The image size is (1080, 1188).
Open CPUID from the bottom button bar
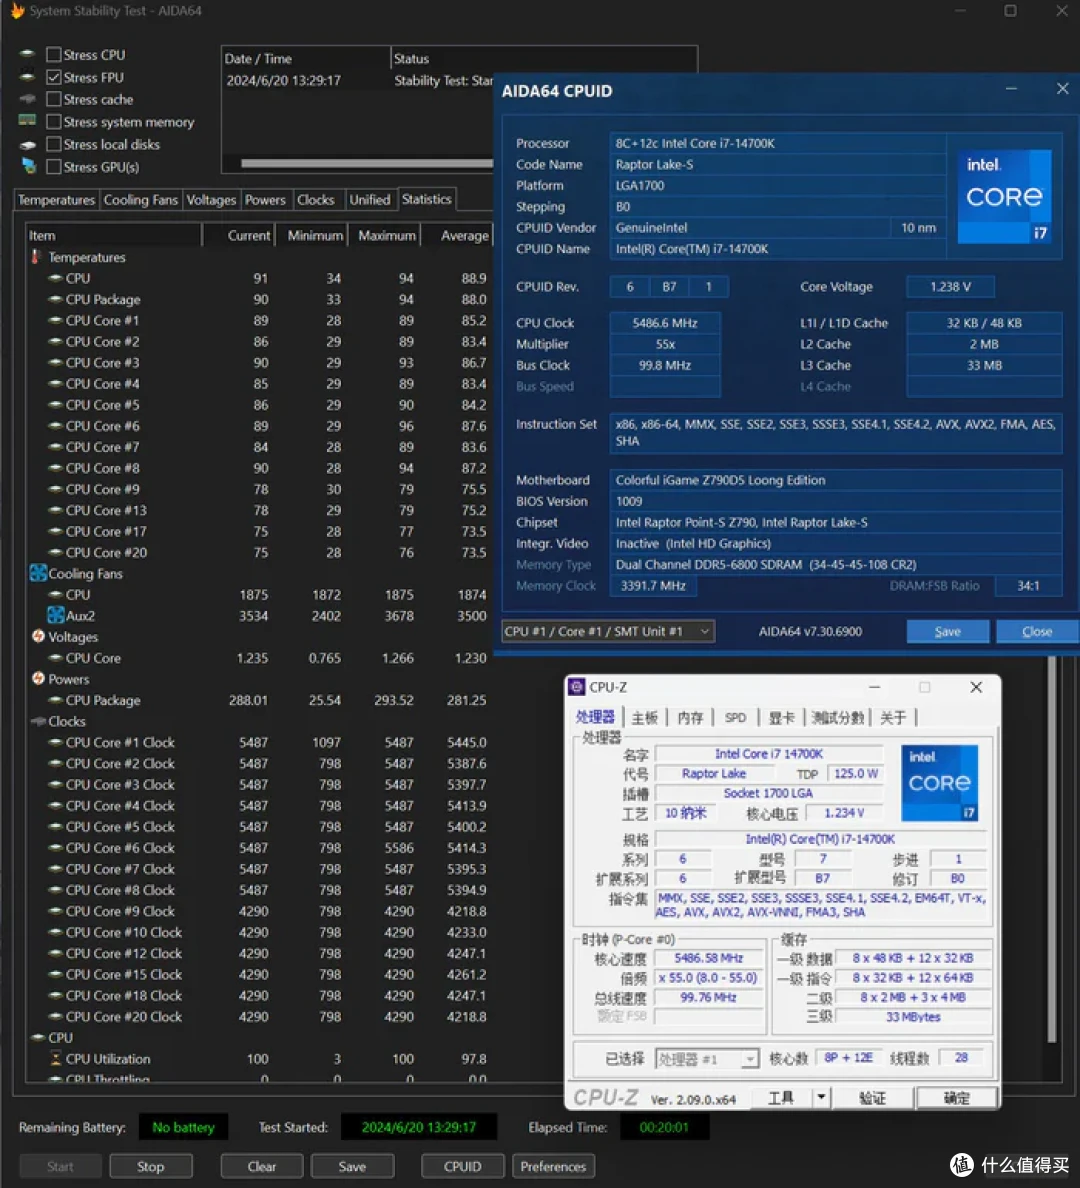pos(462,1166)
